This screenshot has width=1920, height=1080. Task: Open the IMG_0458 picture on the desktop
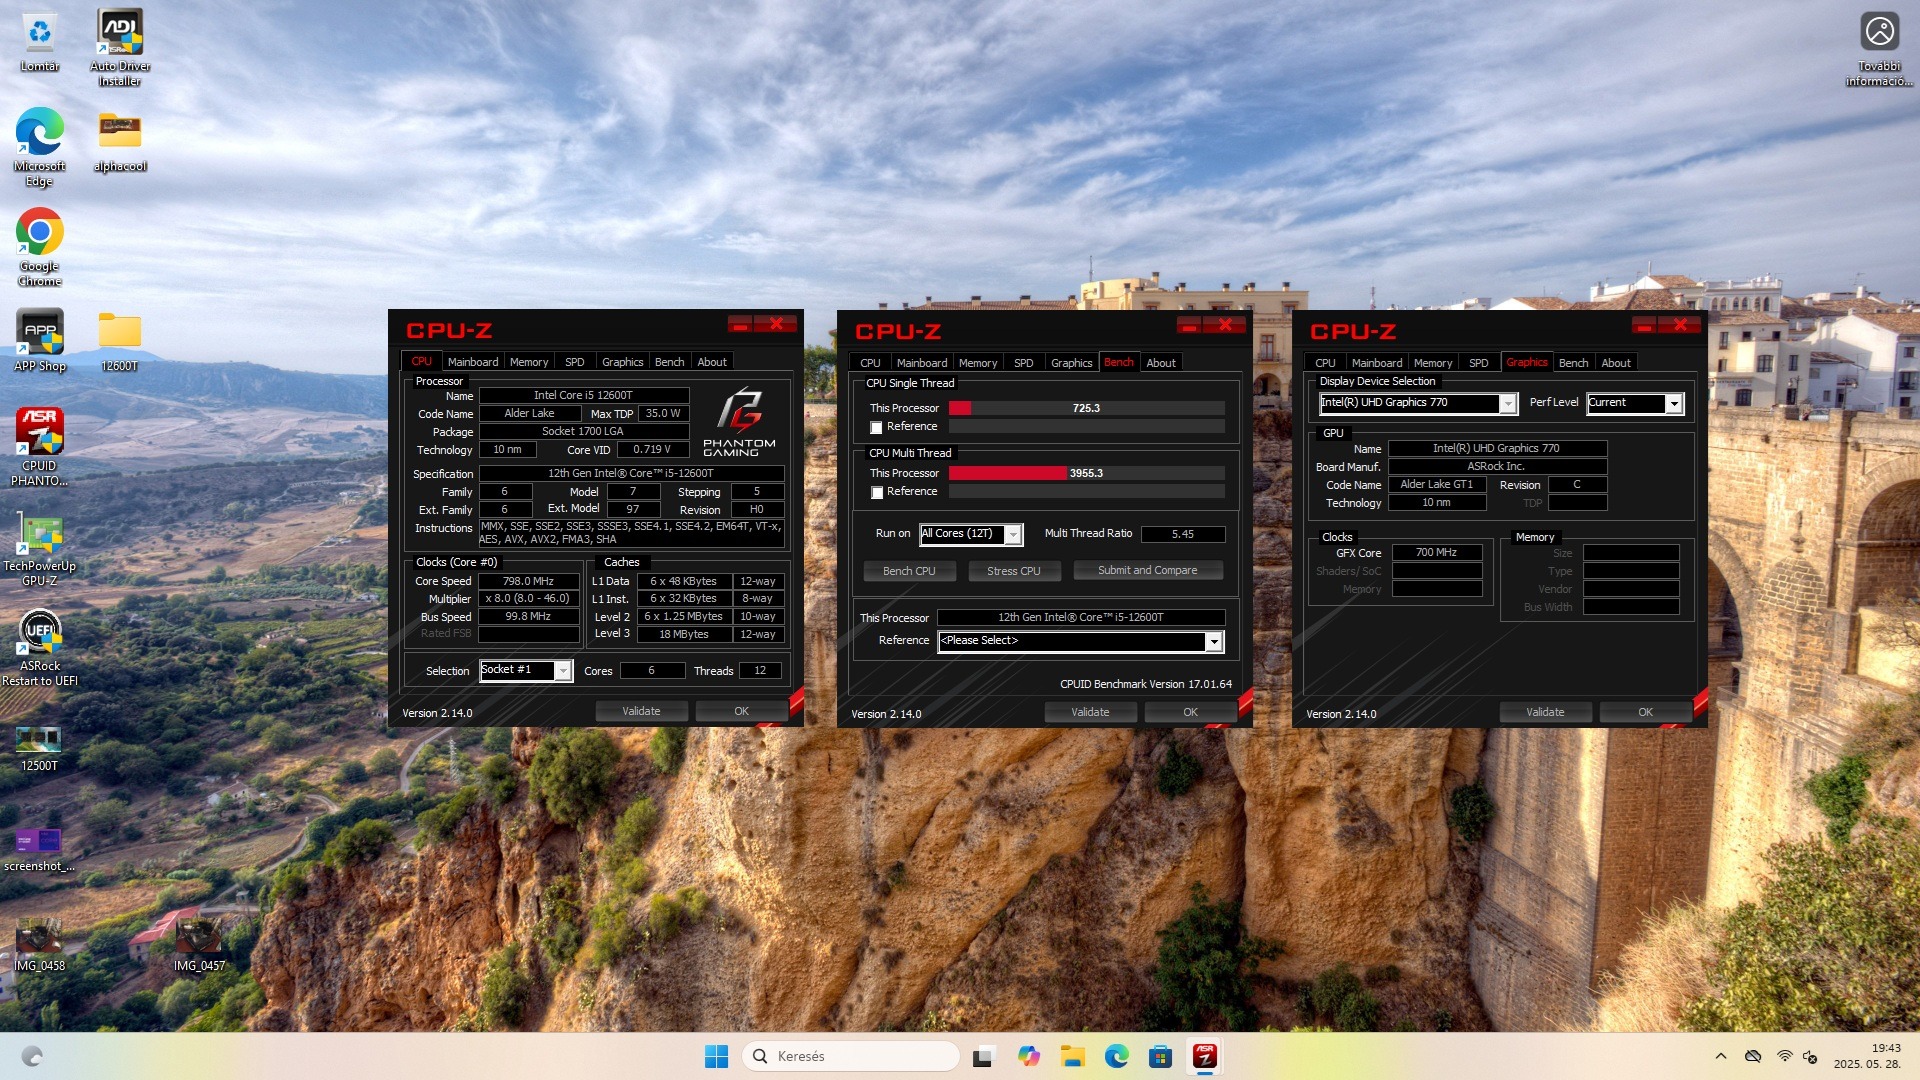(x=40, y=946)
